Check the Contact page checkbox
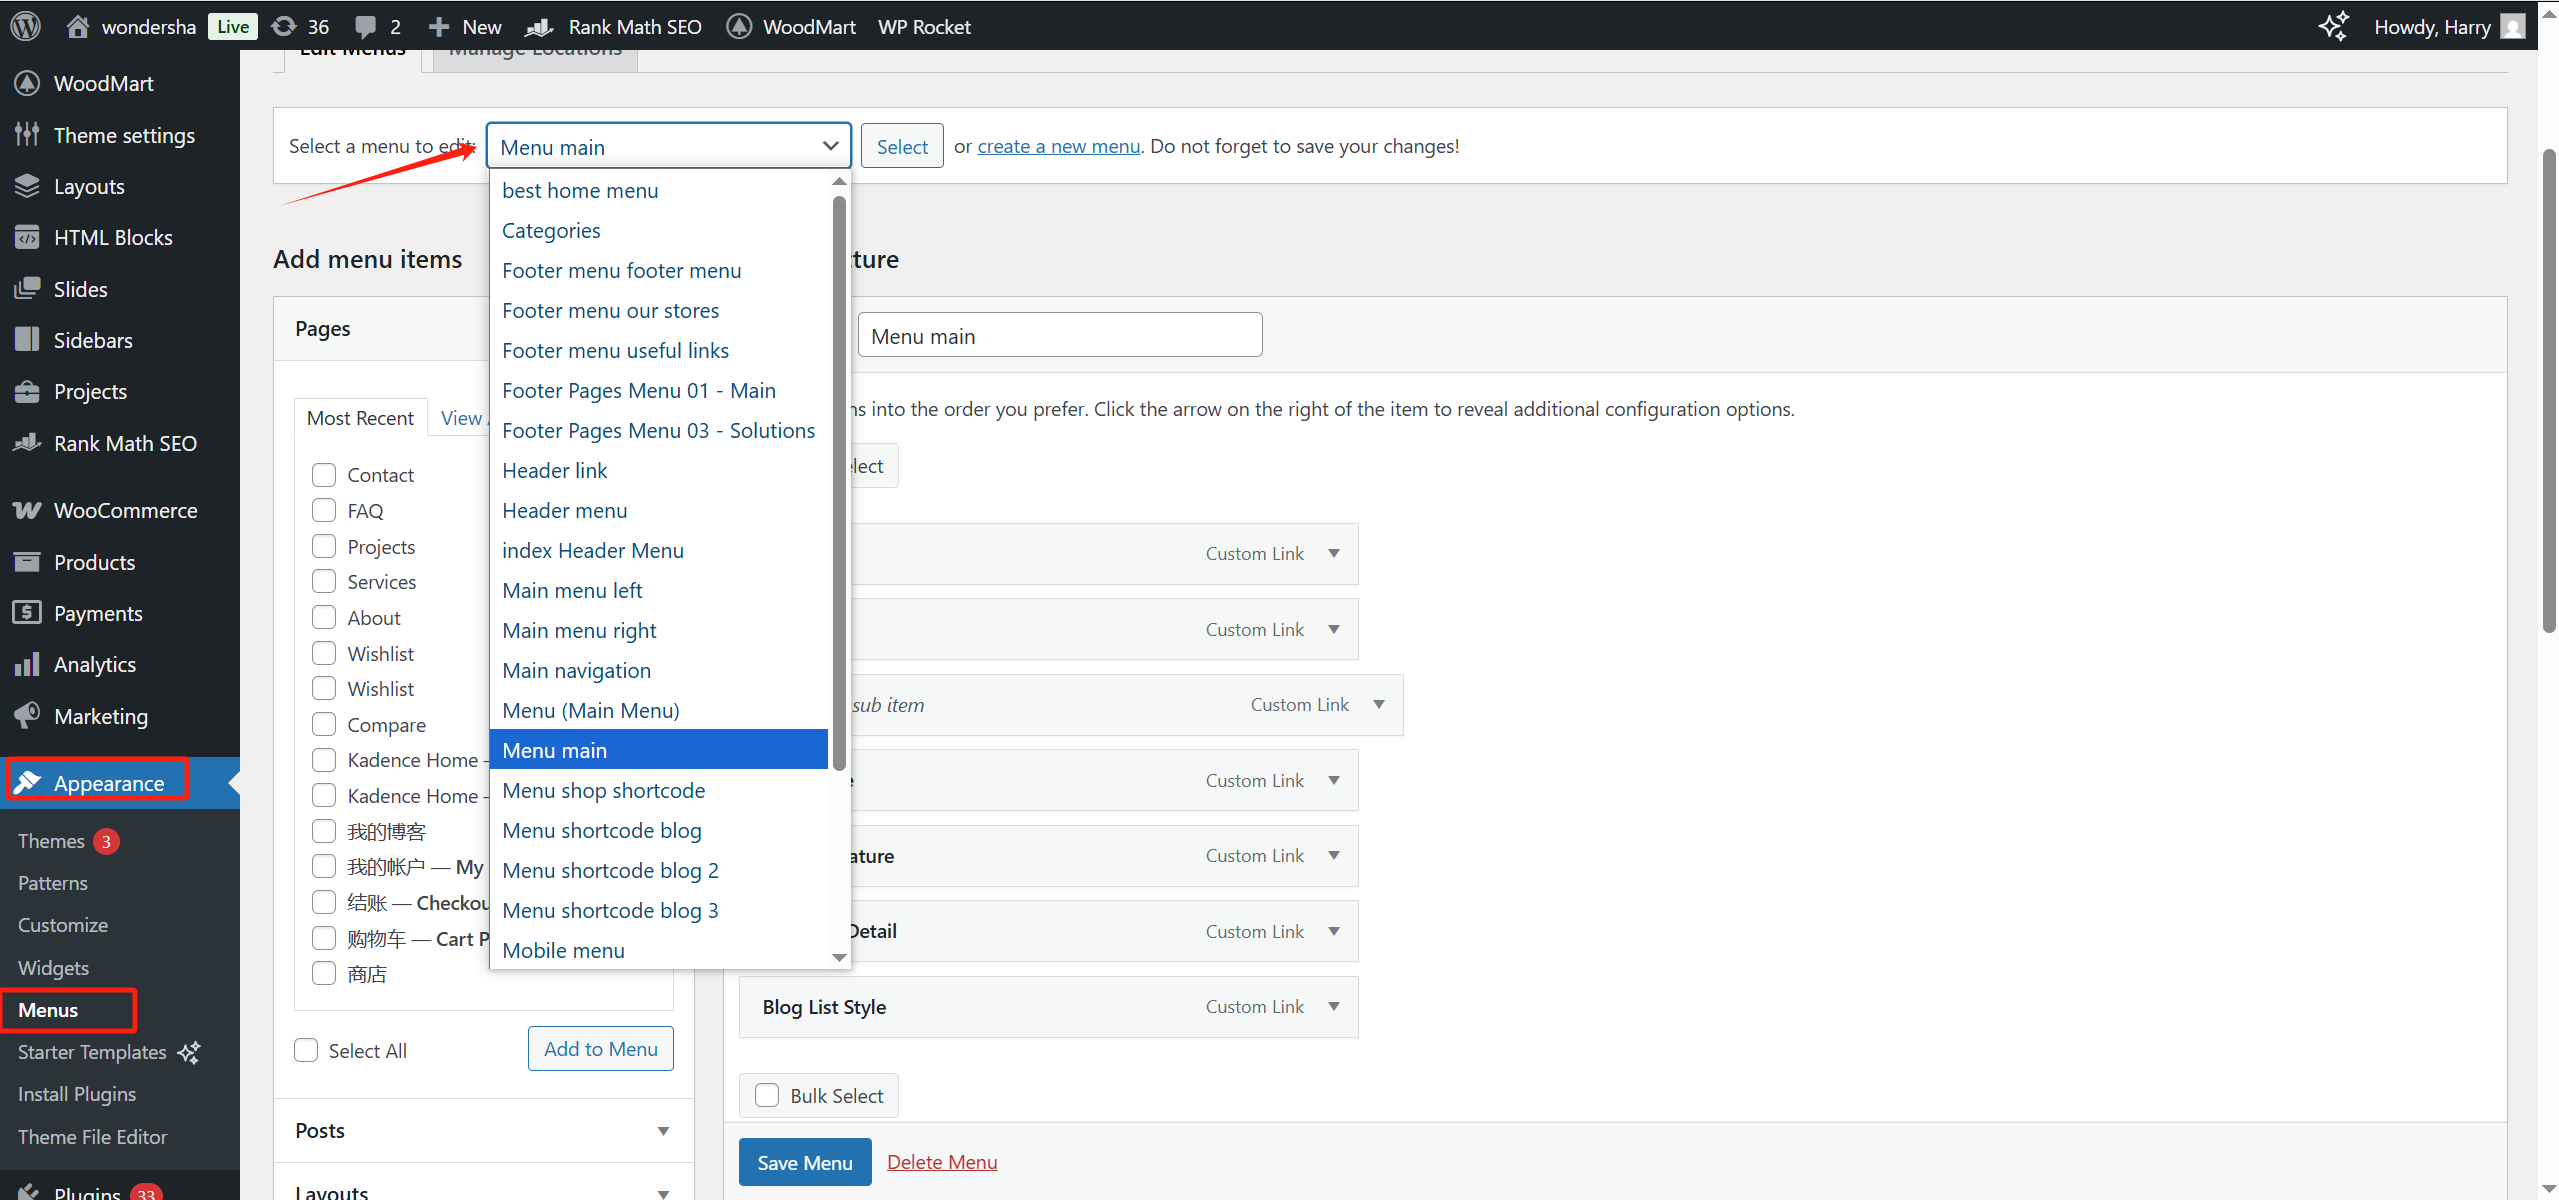 coord(324,475)
